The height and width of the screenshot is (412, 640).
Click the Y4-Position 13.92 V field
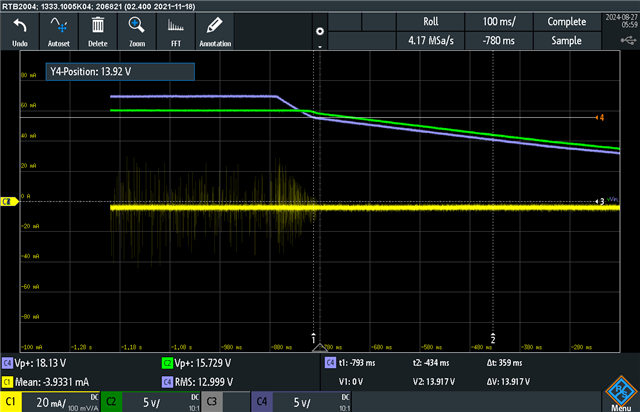[120, 72]
